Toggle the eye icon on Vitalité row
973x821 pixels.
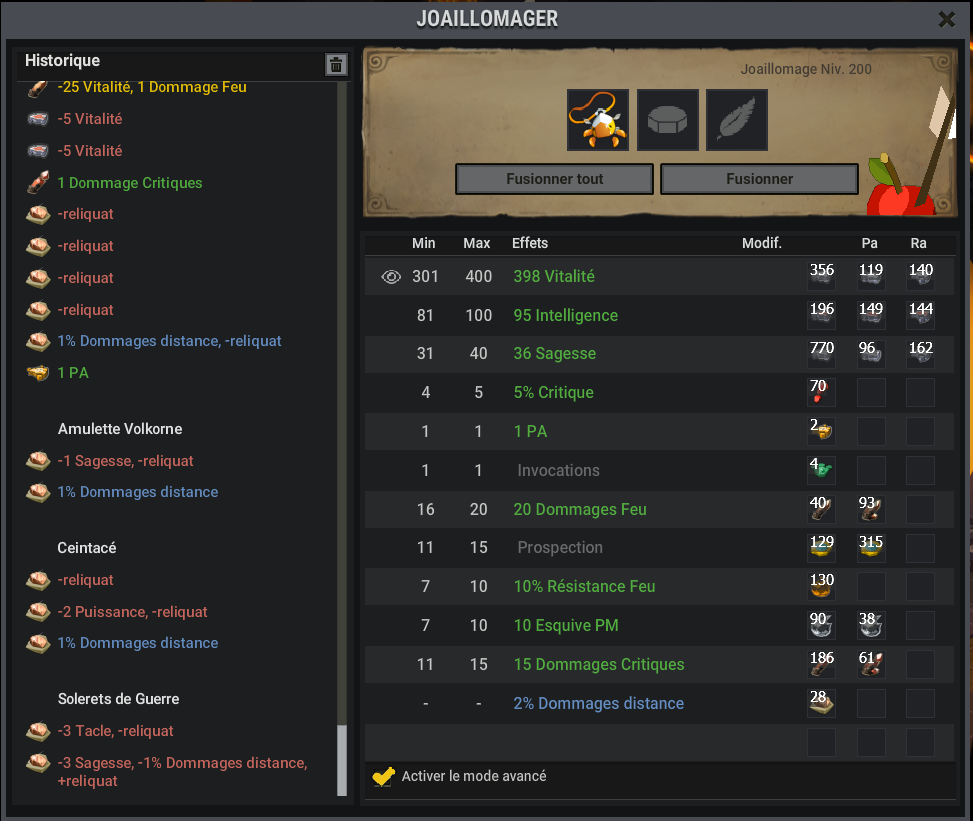click(x=391, y=277)
